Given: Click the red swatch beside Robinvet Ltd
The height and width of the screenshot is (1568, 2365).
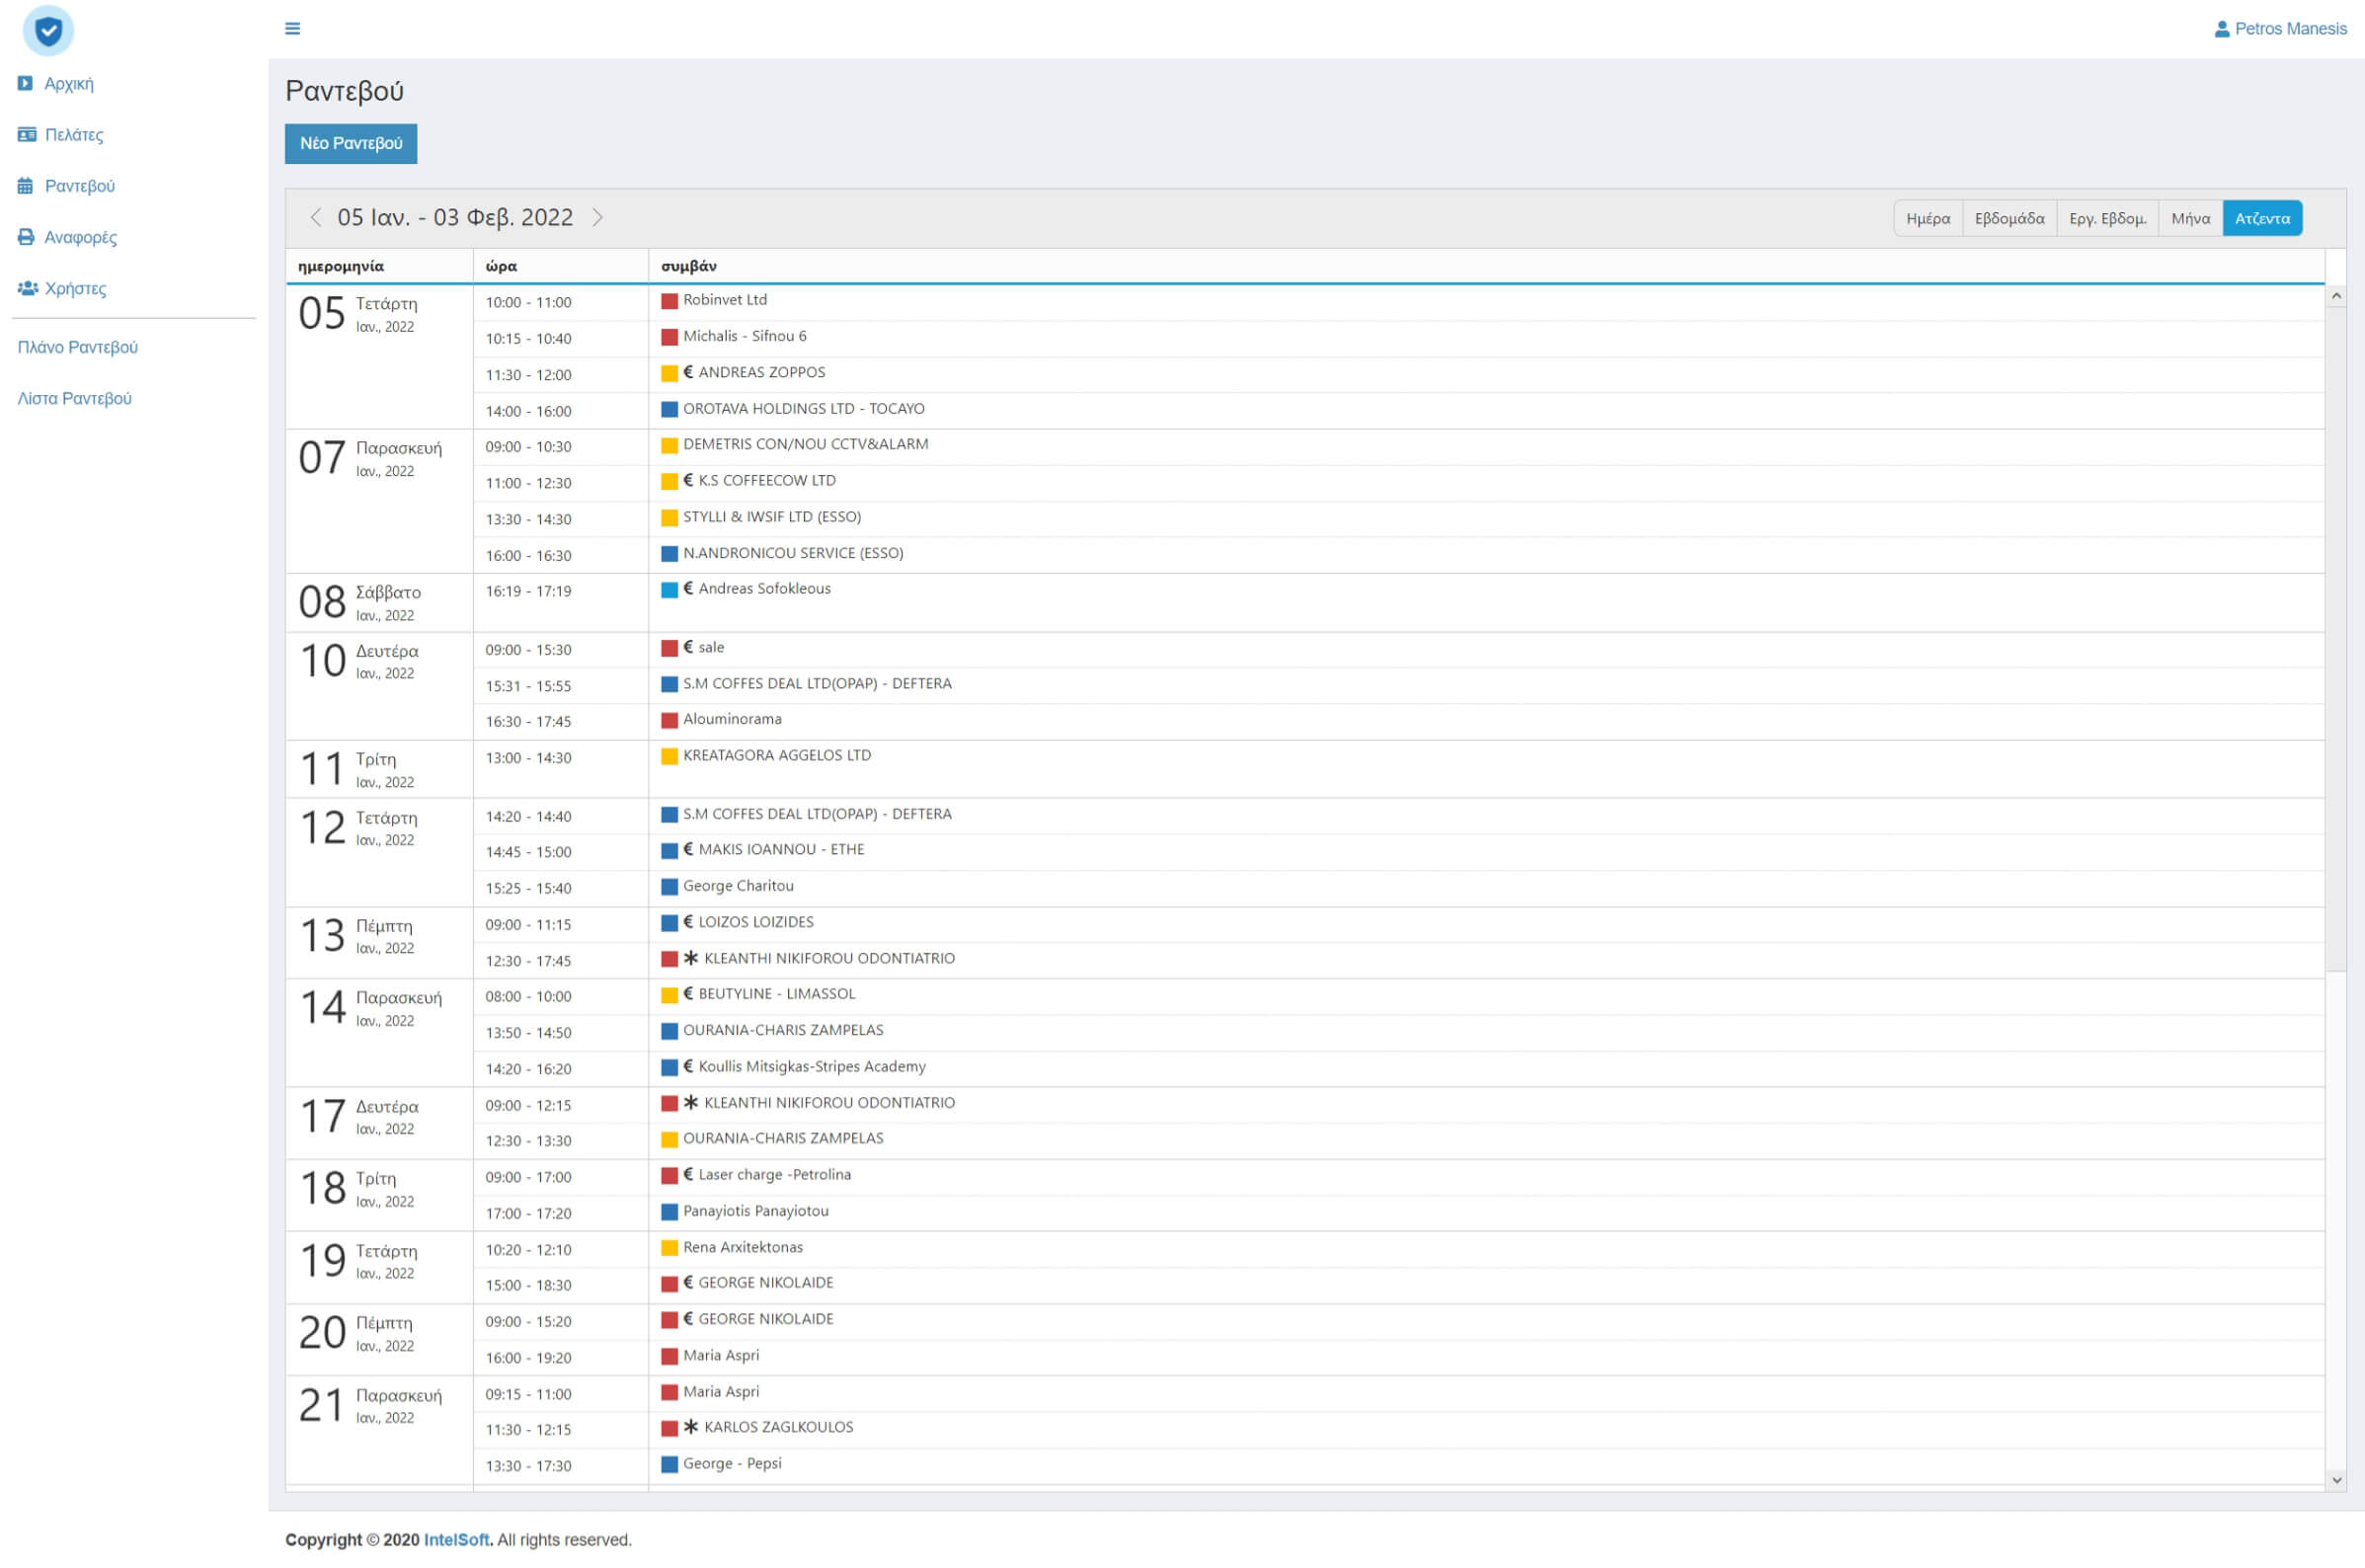Looking at the screenshot, I should coord(669,301).
